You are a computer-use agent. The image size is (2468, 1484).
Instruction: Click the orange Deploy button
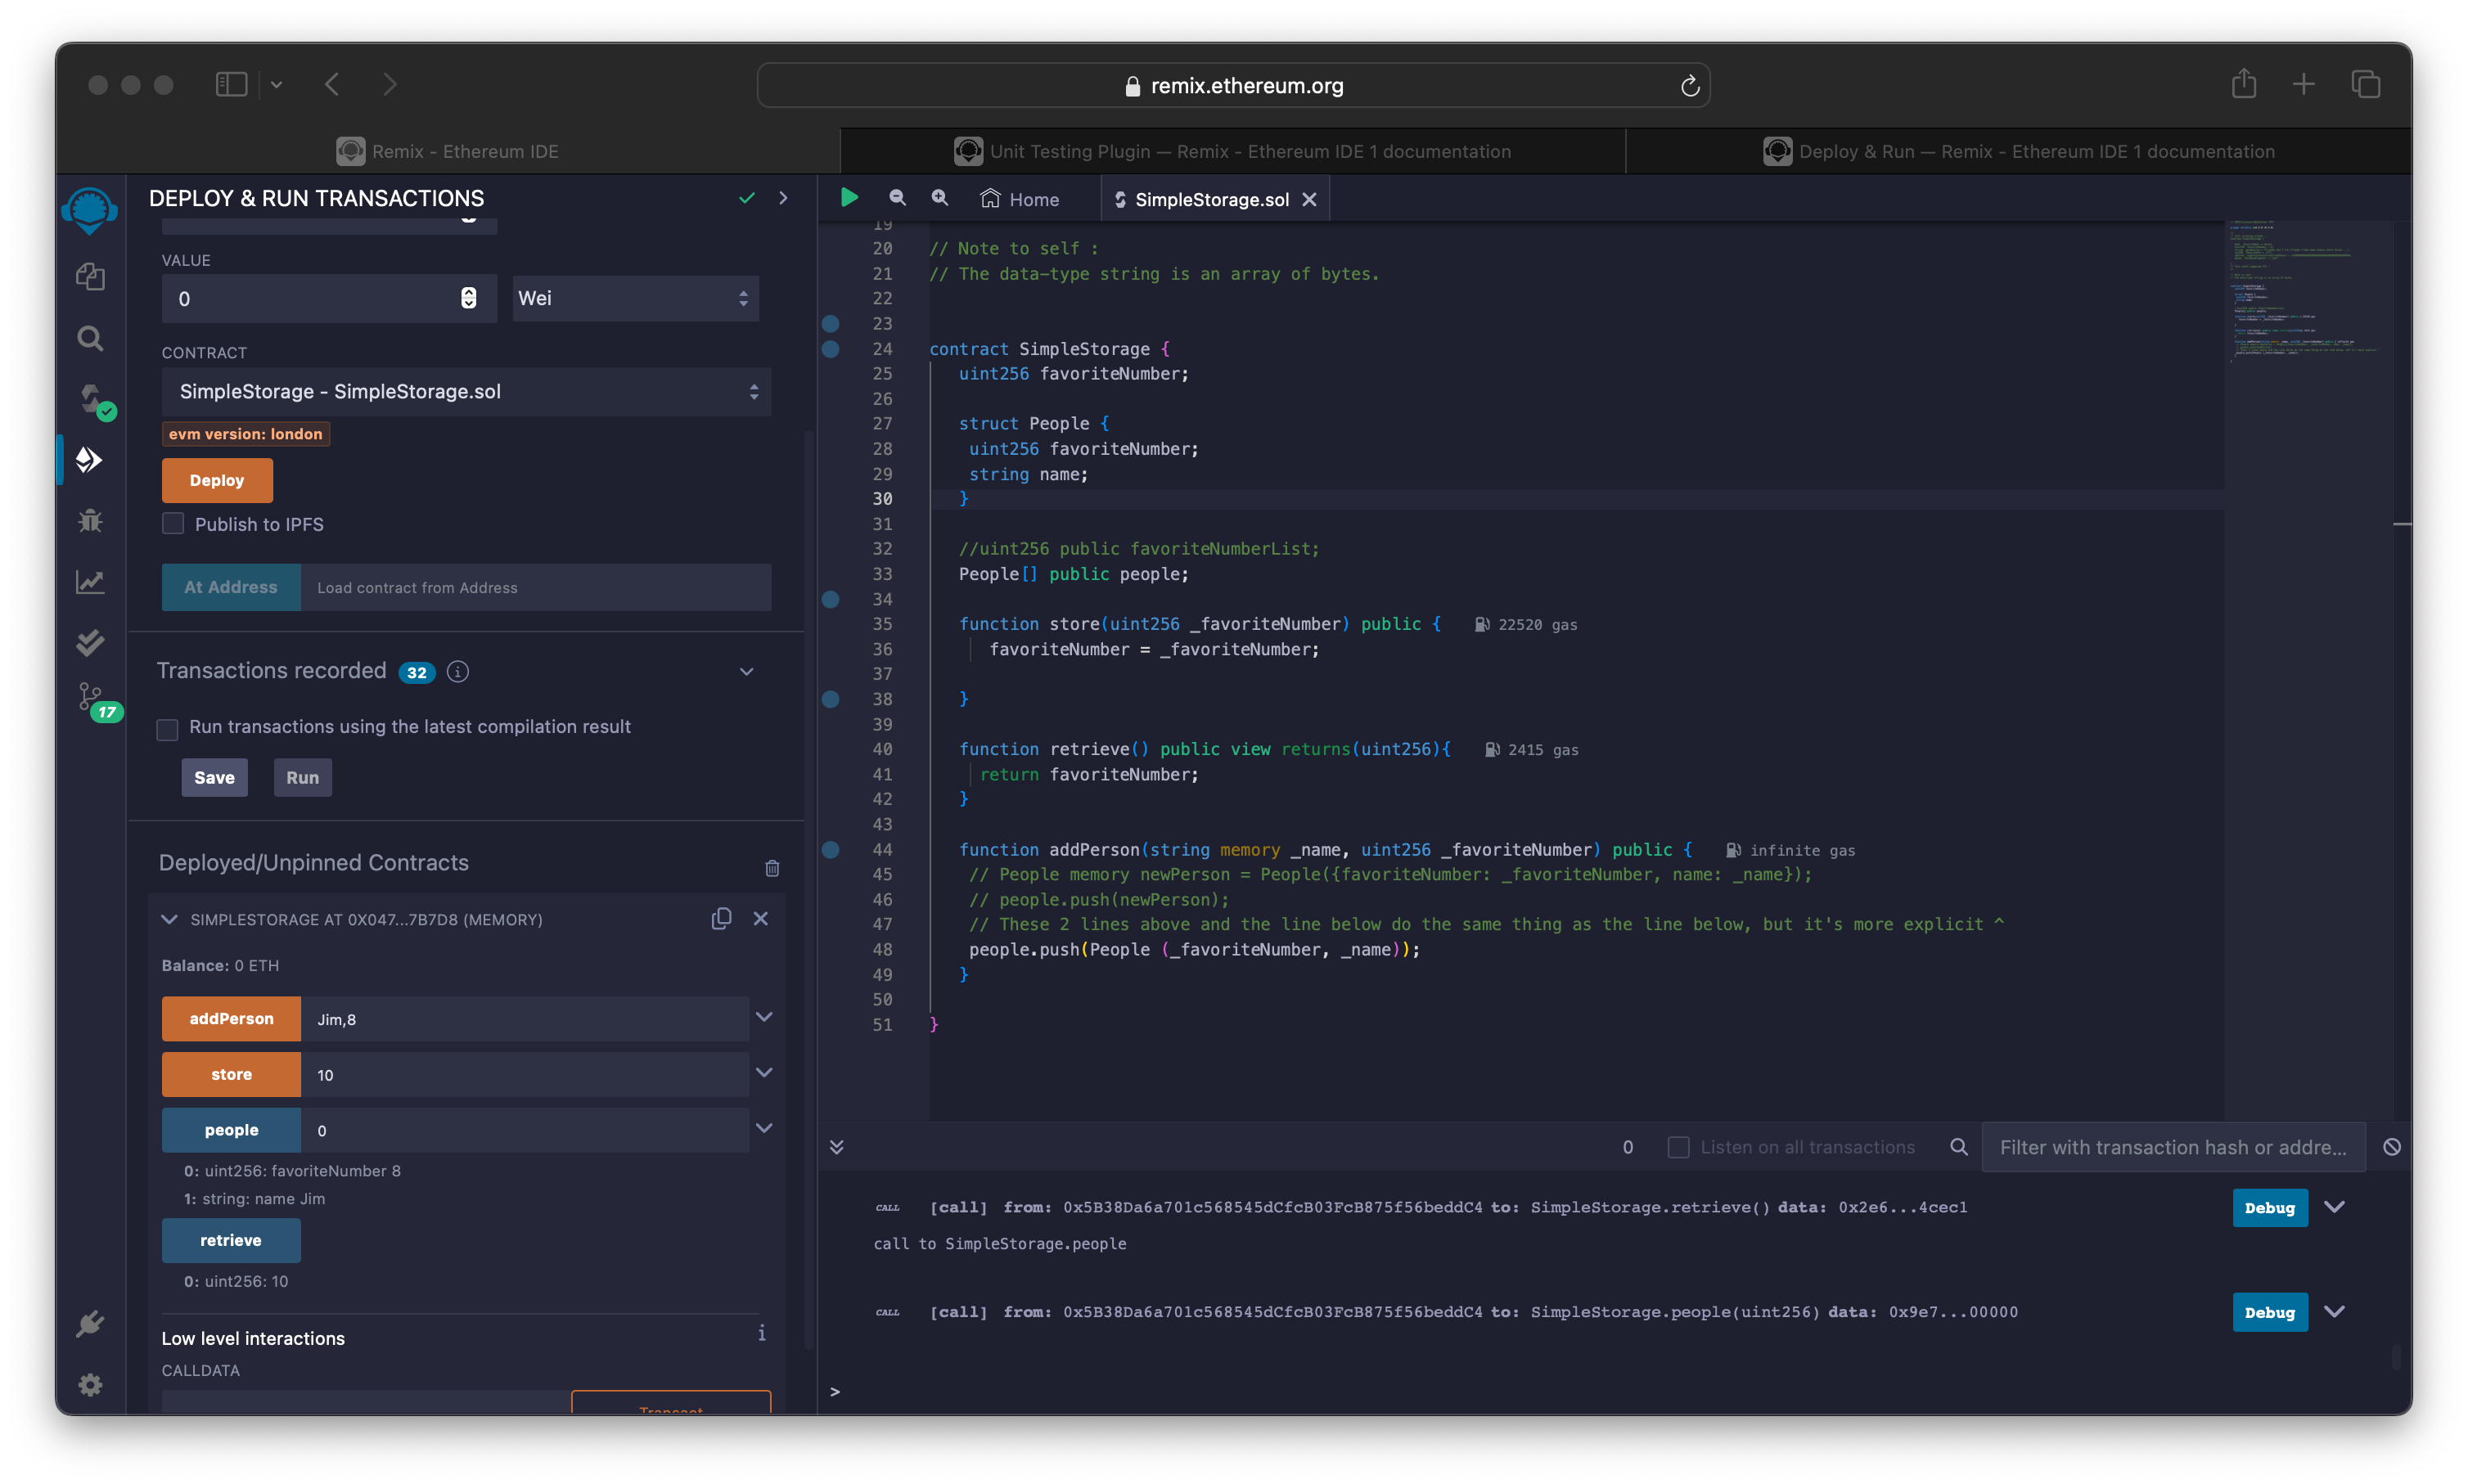point(217,480)
